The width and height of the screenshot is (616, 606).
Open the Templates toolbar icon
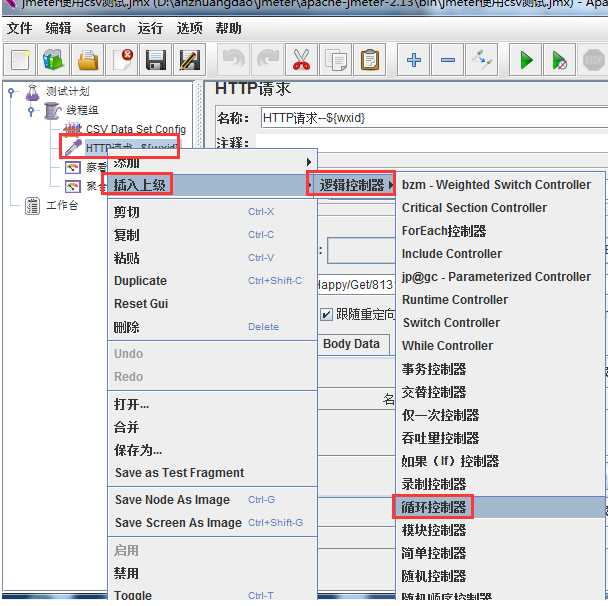pos(53,60)
